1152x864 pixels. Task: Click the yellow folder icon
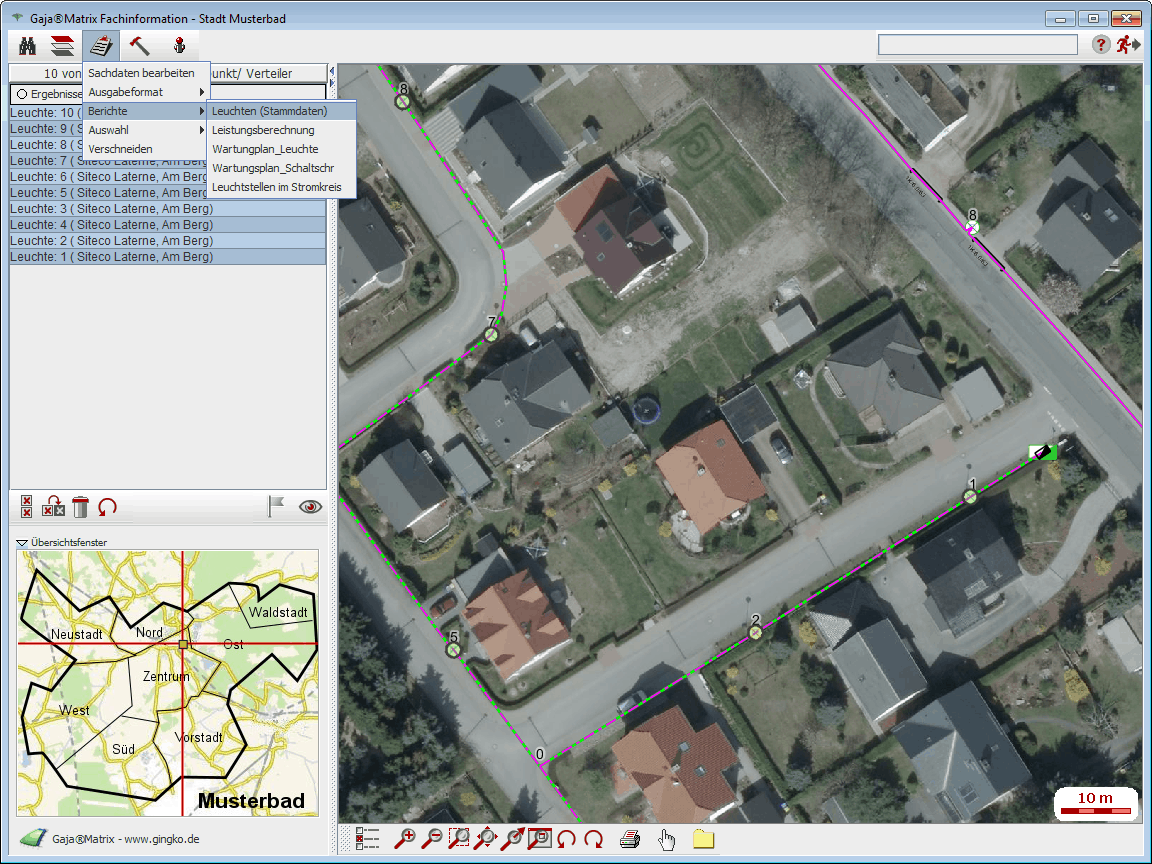tap(703, 839)
